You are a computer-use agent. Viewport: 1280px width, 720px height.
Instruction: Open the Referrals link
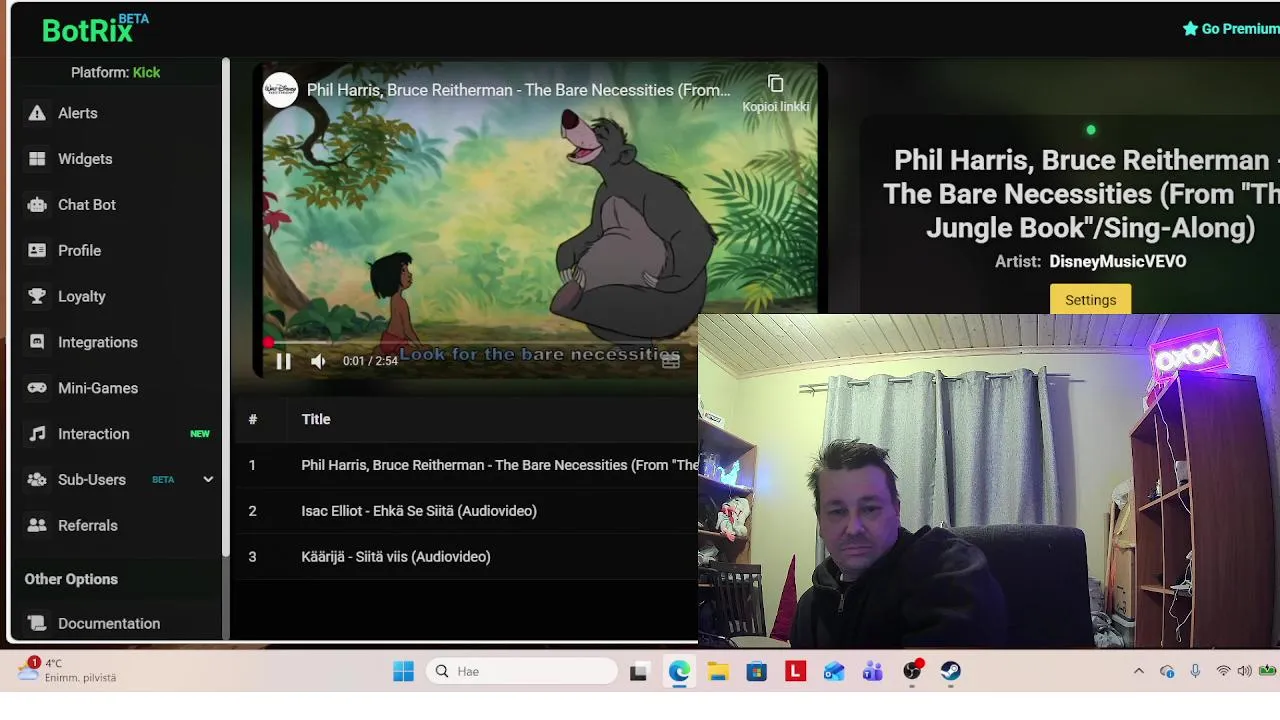coord(88,525)
